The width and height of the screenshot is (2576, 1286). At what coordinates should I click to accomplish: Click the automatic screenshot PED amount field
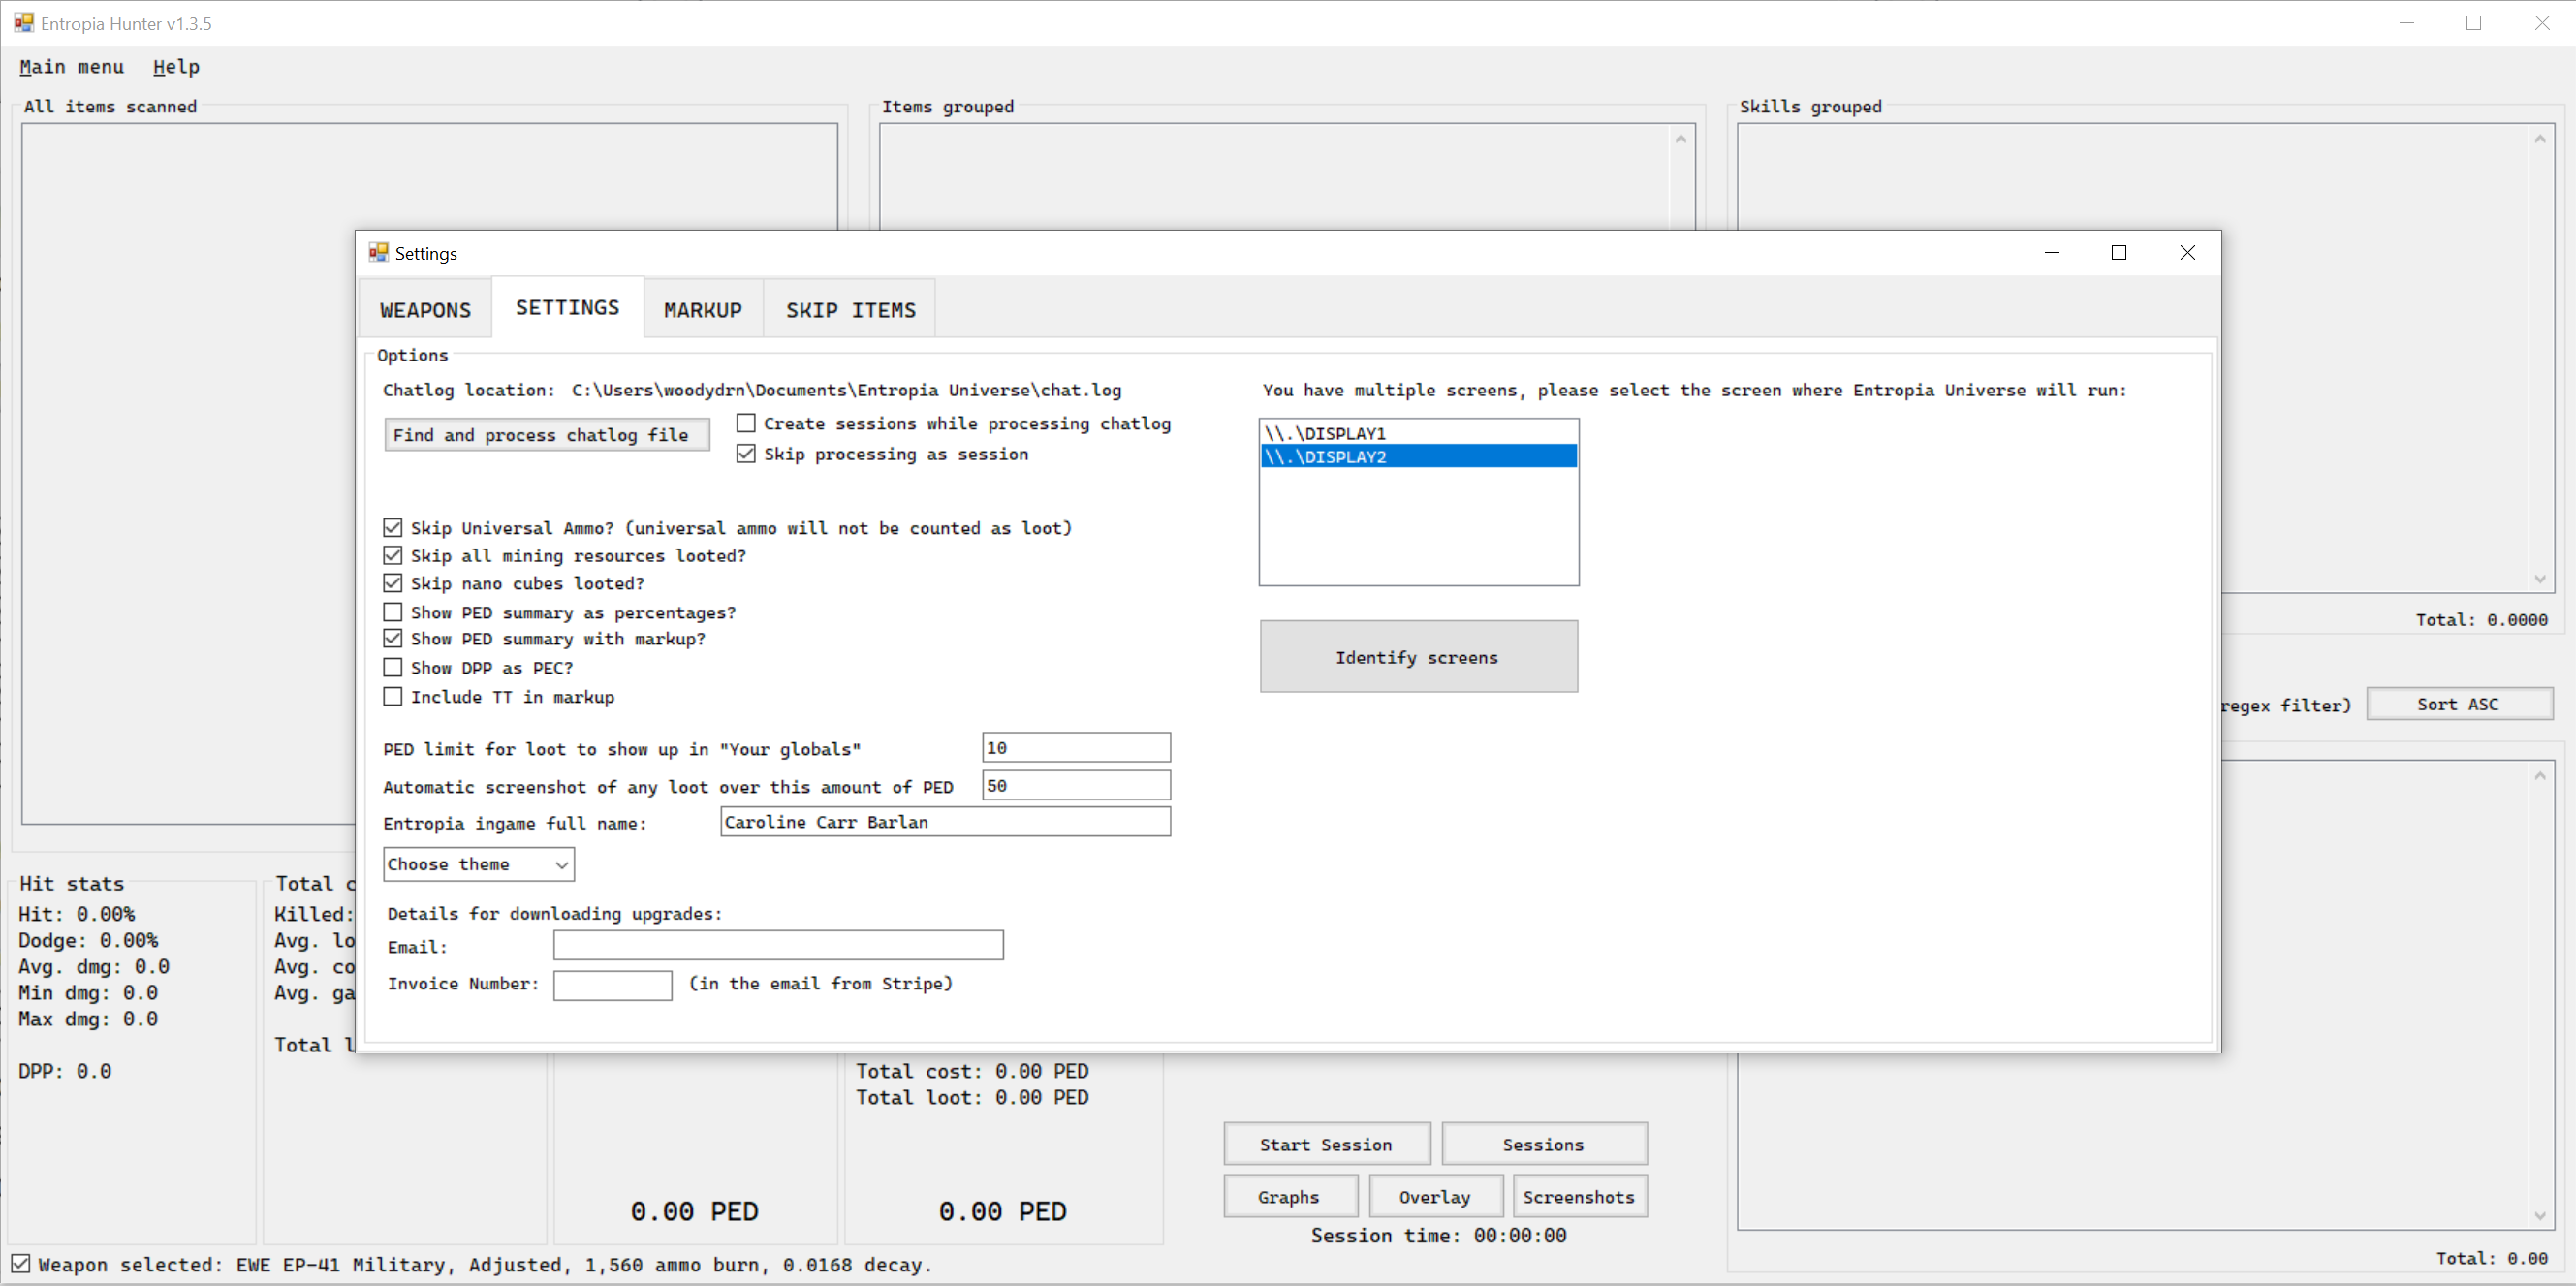point(1076,786)
